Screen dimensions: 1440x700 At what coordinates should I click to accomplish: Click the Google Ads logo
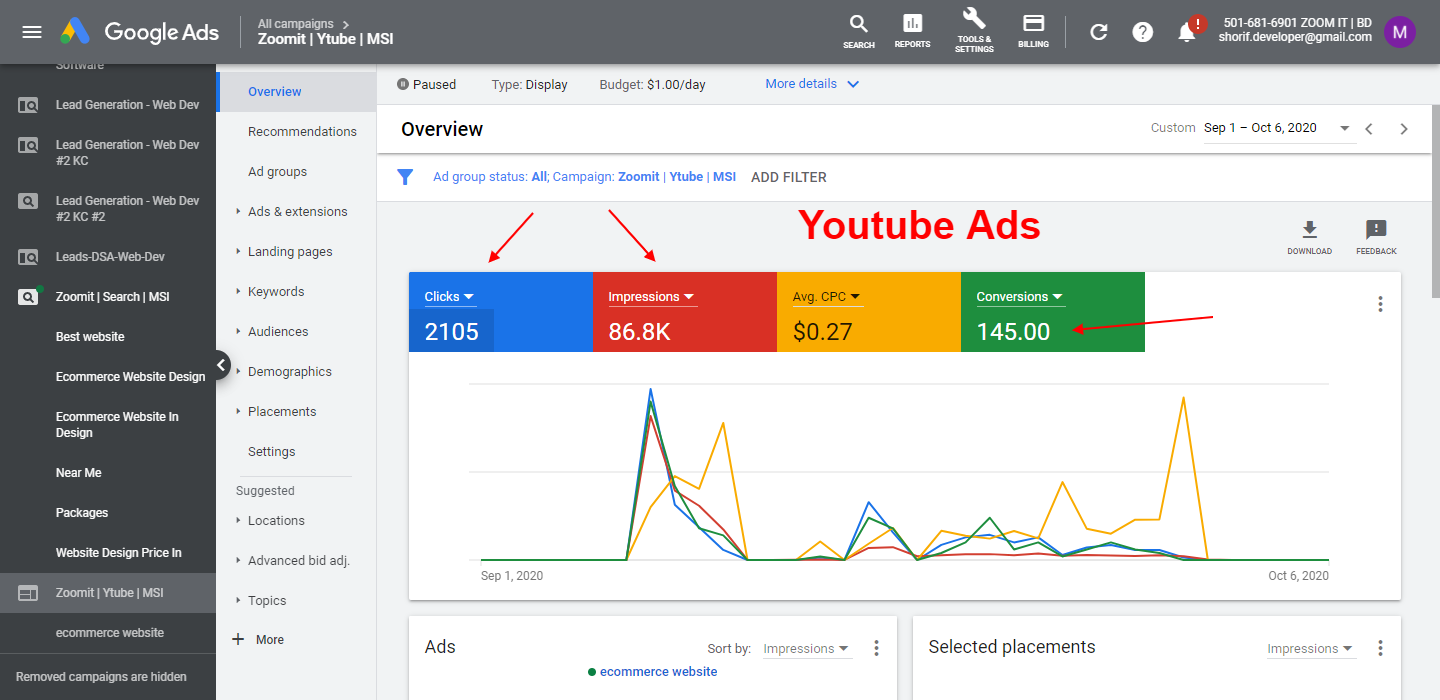(139, 32)
